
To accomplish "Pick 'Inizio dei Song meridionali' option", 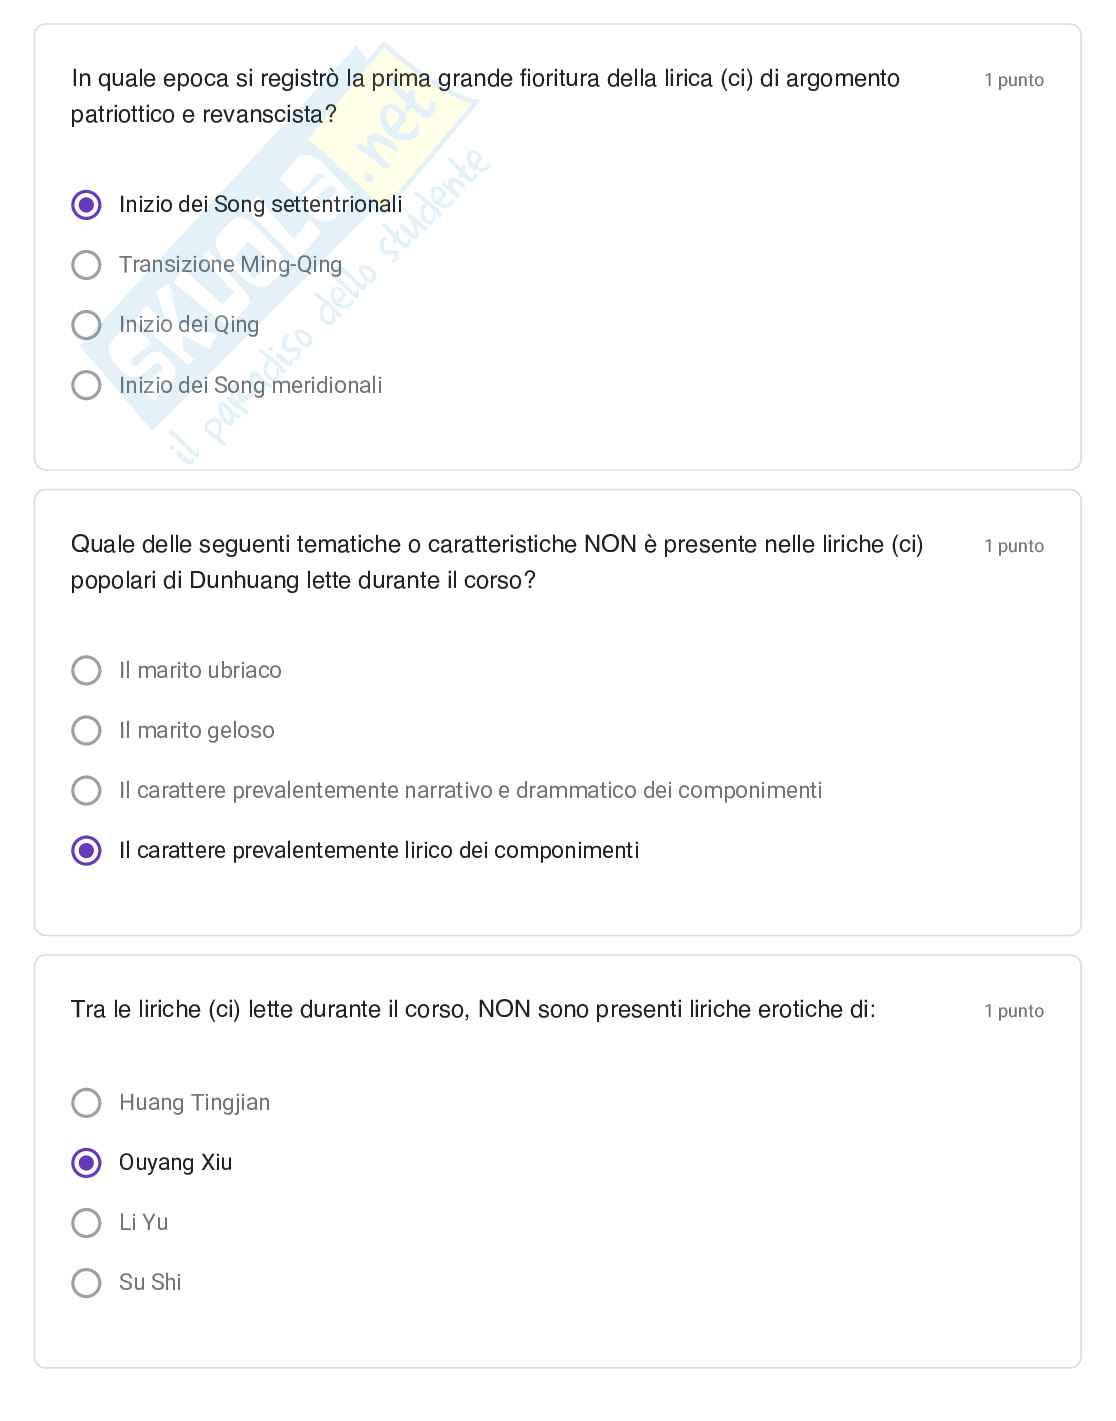I will pyautogui.click(x=87, y=385).
